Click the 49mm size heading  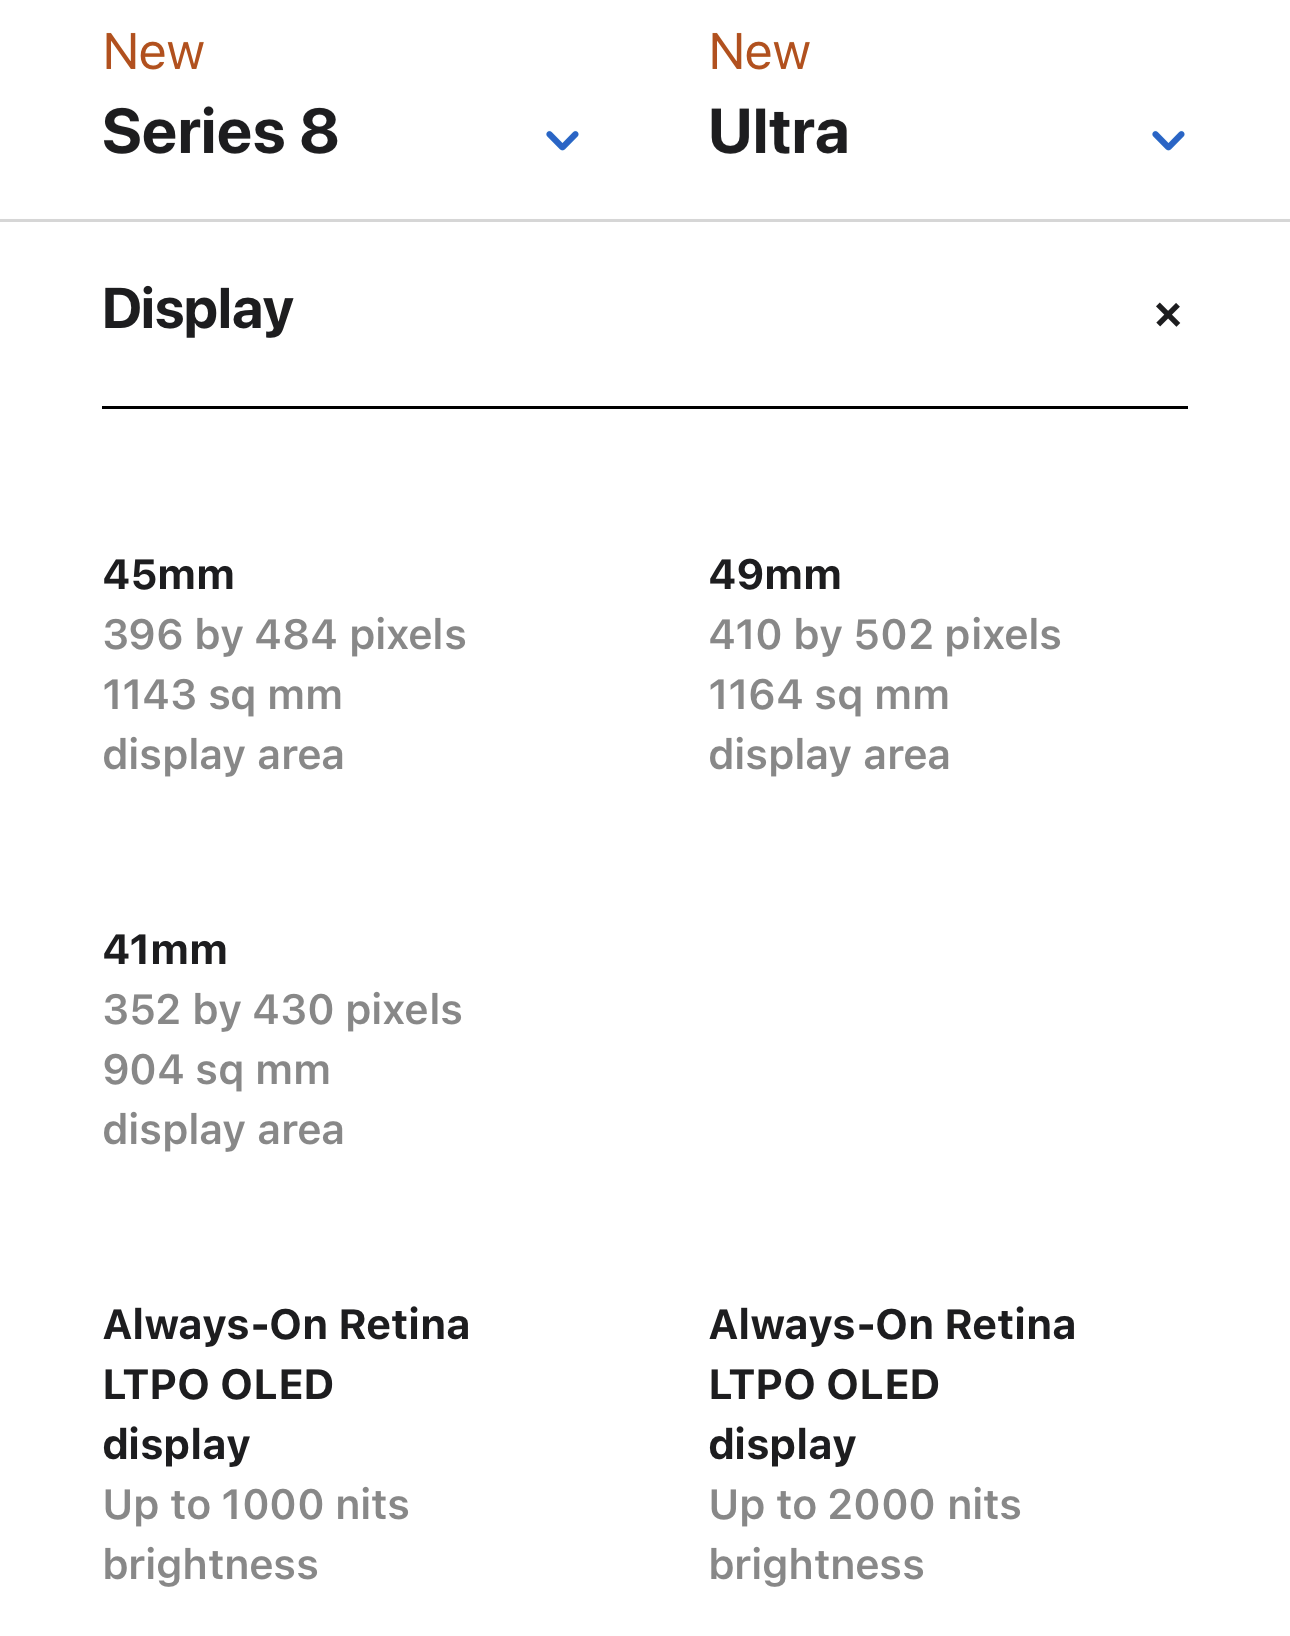775,575
